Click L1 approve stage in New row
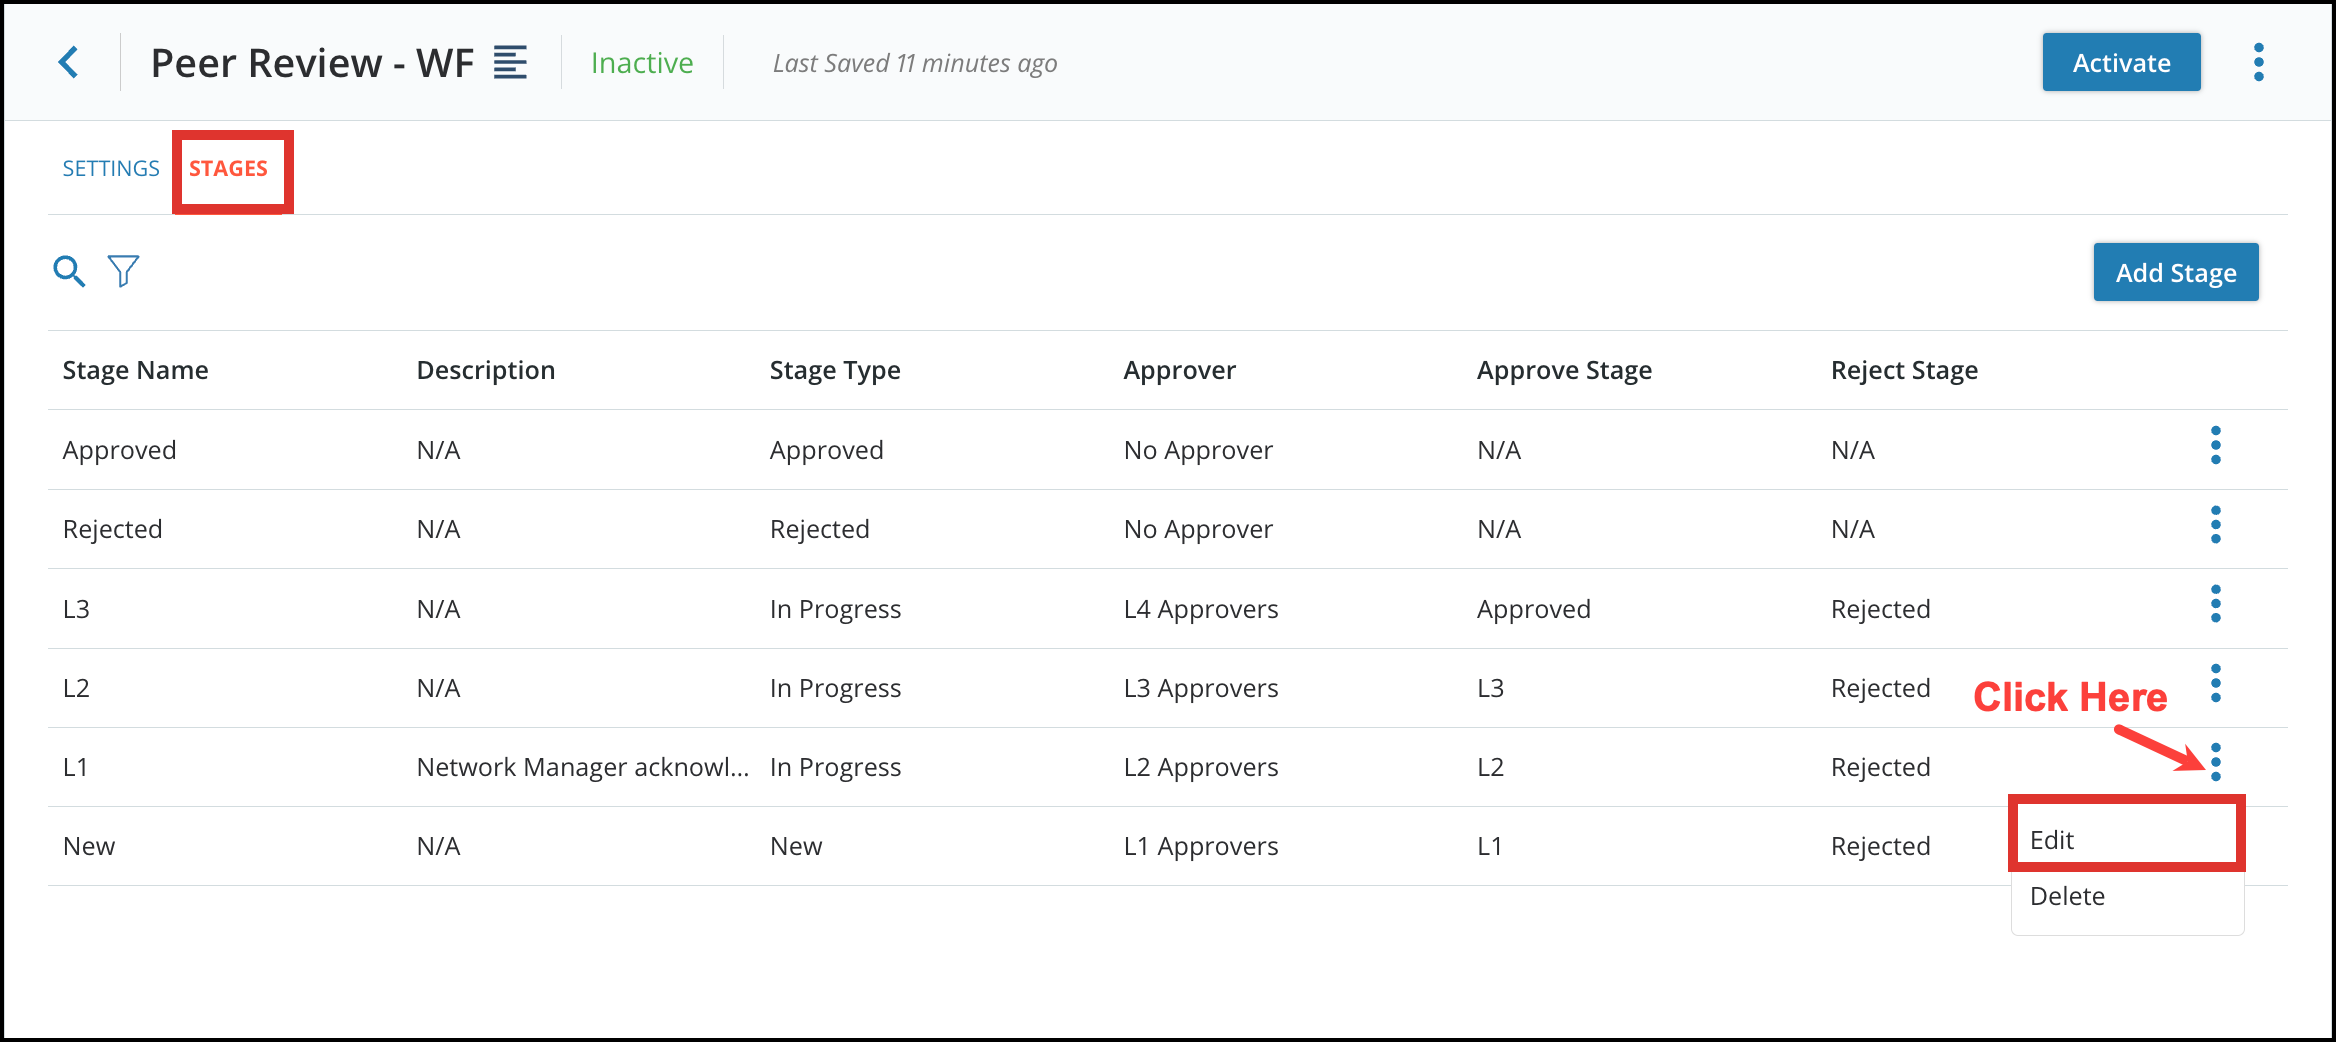The width and height of the screenshot is (2336, 1042). click(1489, 846)
